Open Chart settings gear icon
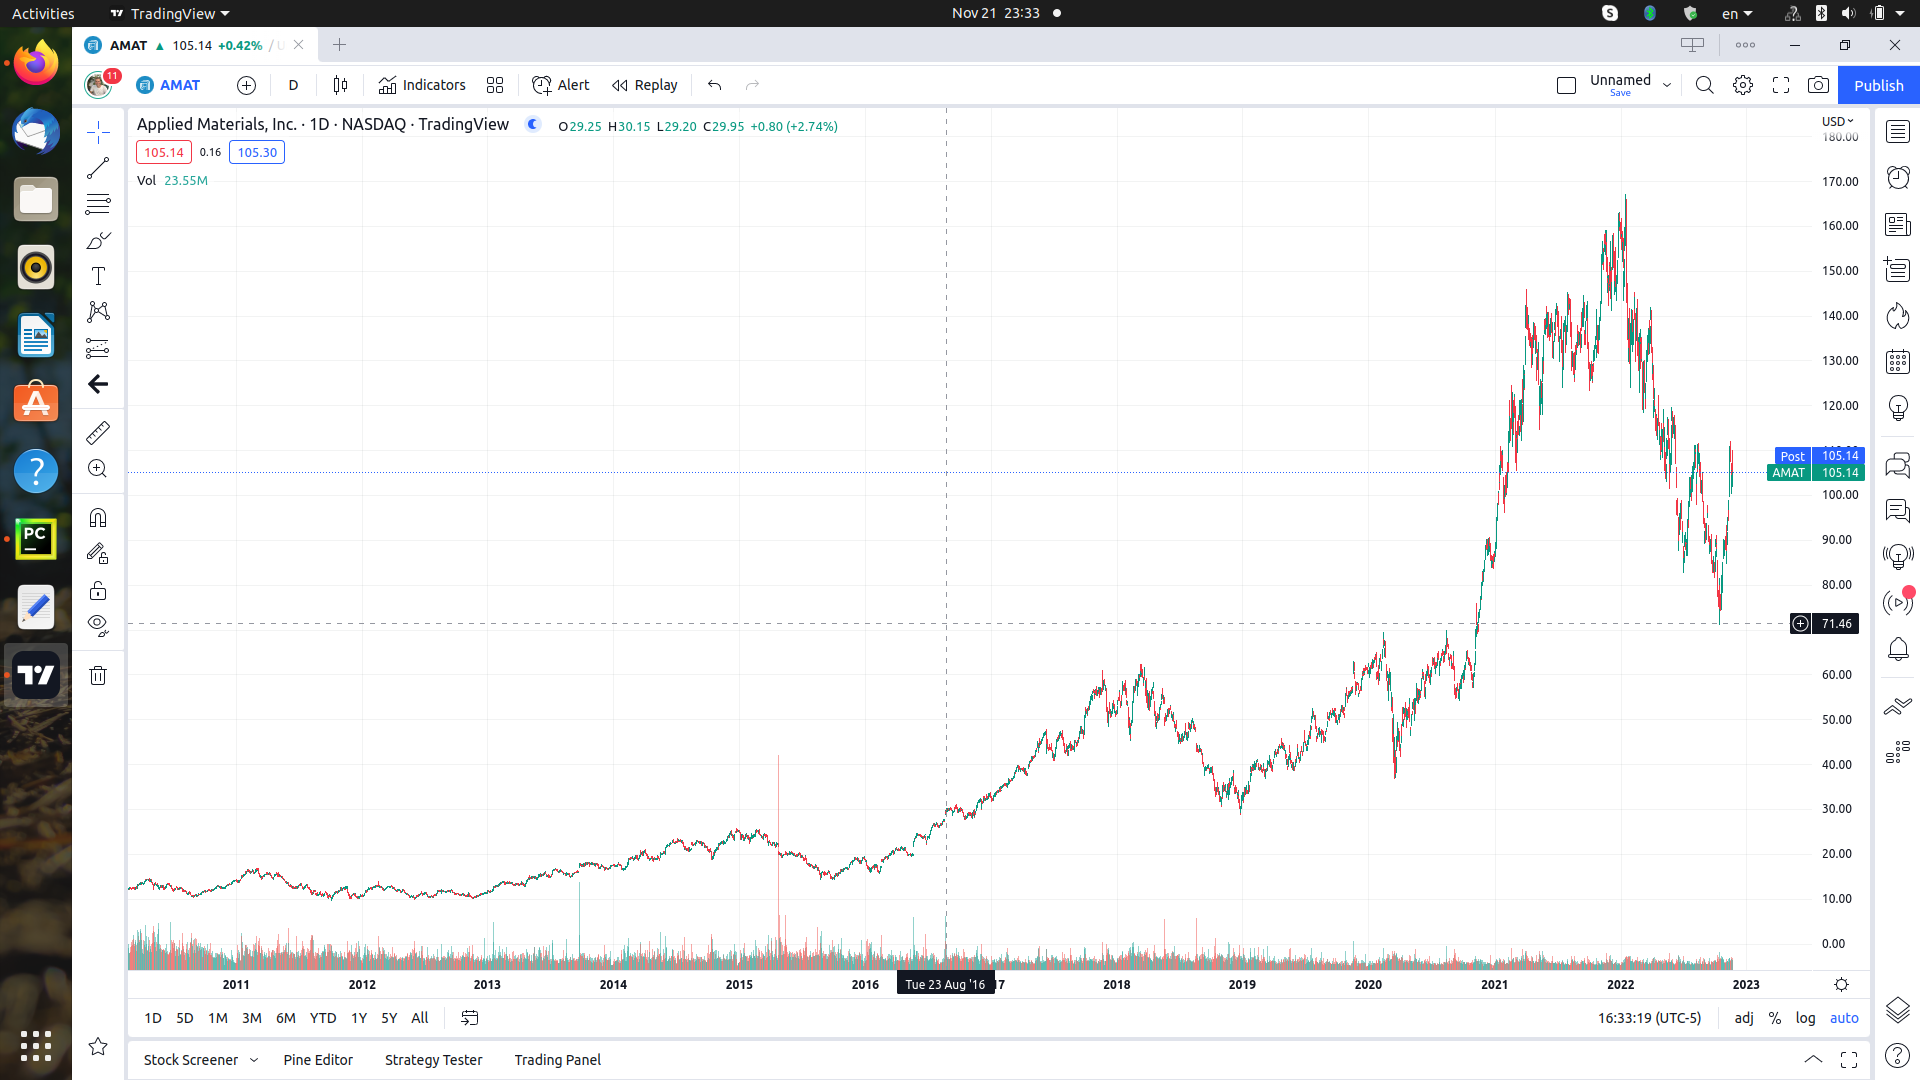Viewport: 1920px width, 1080px height. click(x=1743, y=85)
